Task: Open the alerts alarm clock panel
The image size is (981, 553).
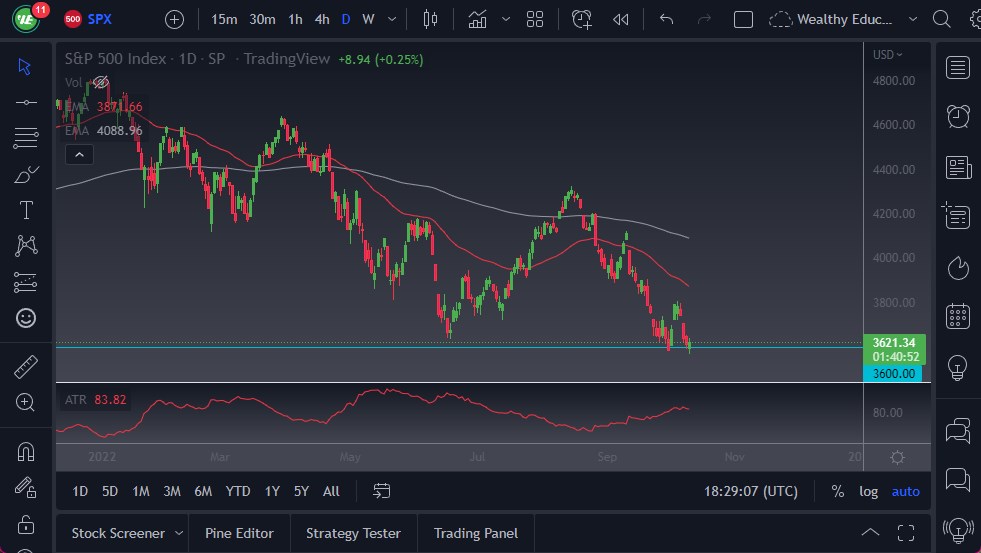Action: 957,116
